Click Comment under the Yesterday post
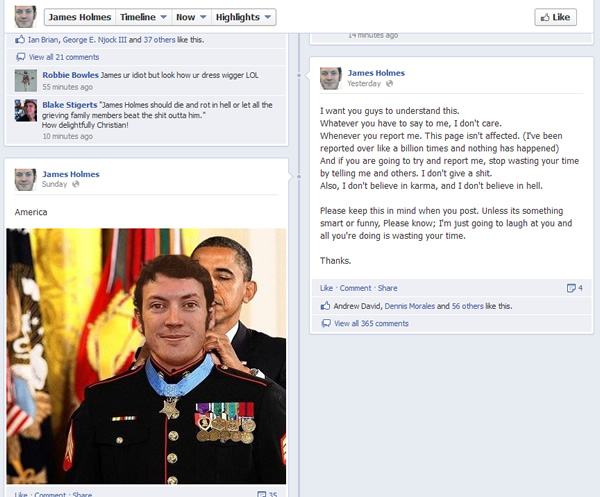The image size is (600, 497). point(355,288)
